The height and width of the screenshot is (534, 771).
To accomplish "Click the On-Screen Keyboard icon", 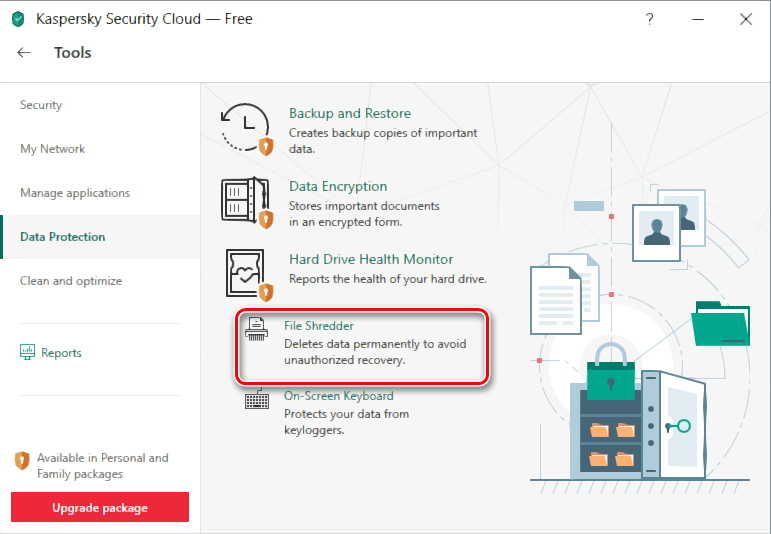I will pos(257,399).
